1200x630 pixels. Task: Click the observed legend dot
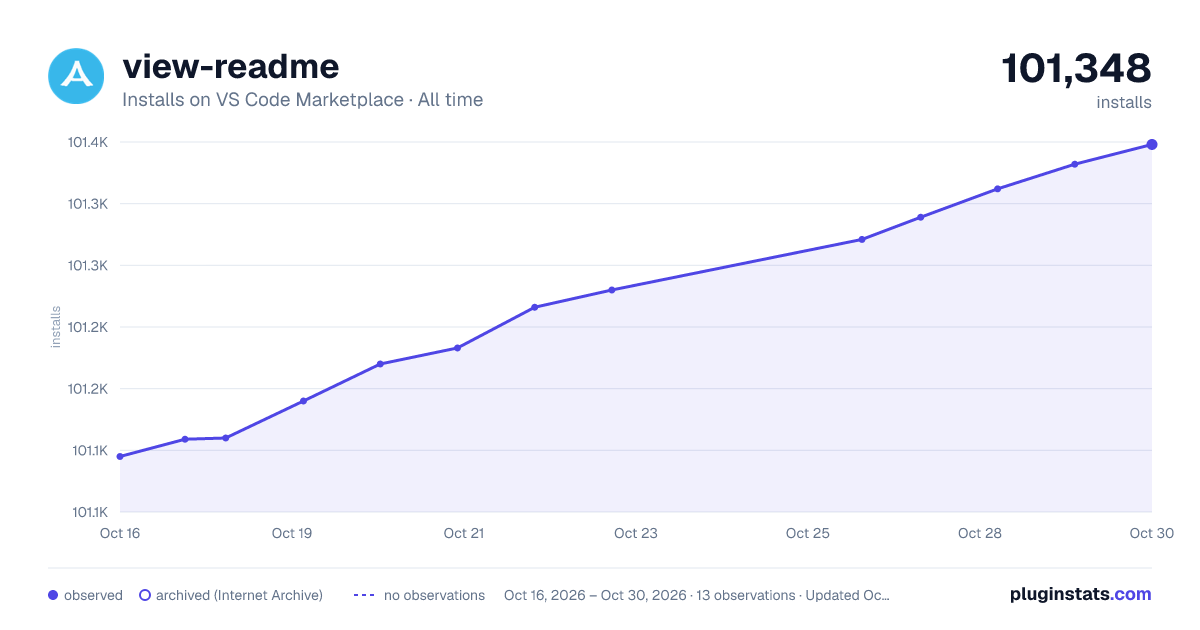click(x=53, y=595)
